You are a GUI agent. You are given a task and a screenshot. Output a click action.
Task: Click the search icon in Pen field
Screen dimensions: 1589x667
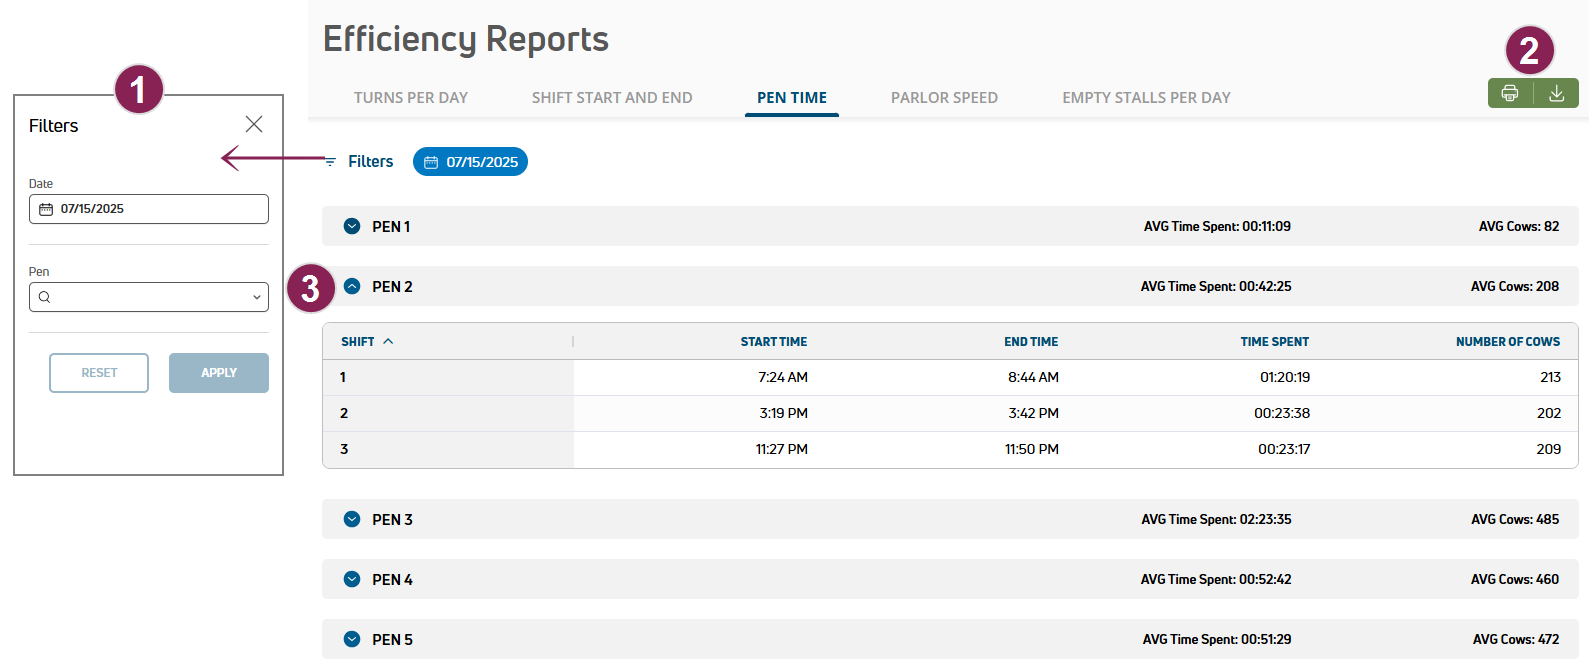click(x=44, y=297)
